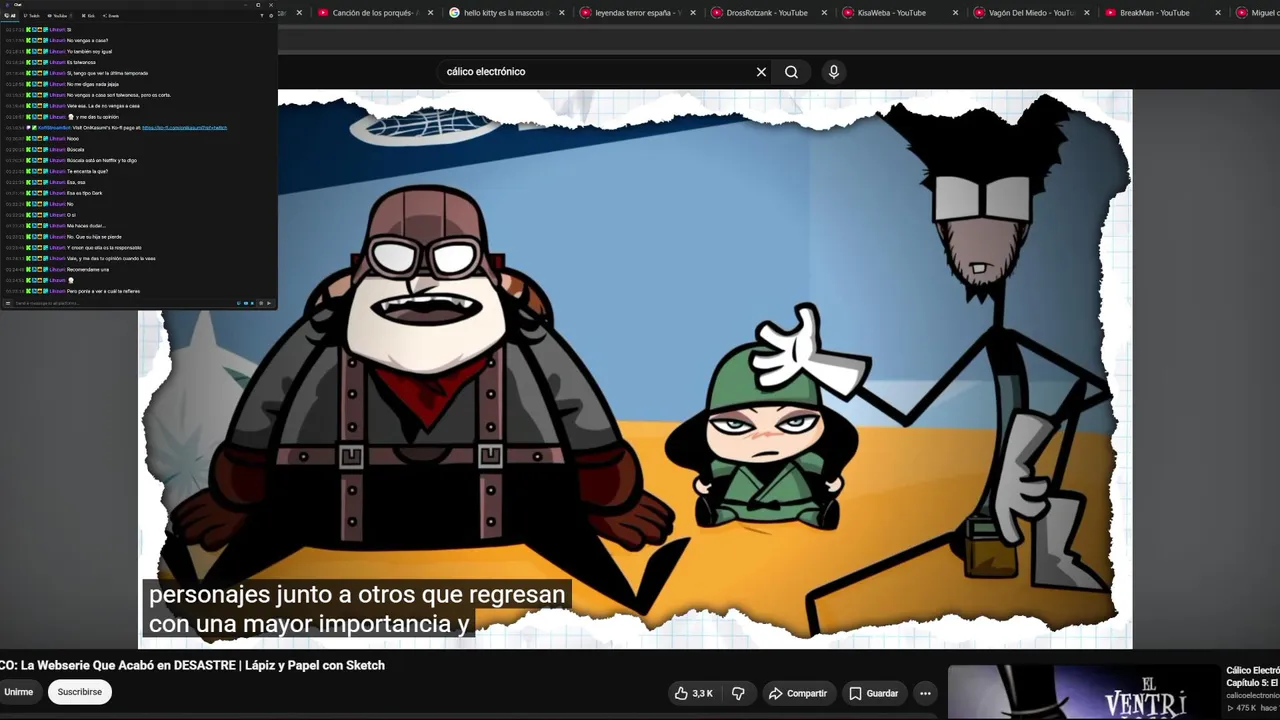The height and width of the screenshot is (720, 1280).
Task: Select the All tab in Chat window
Action: click(11, 16)
